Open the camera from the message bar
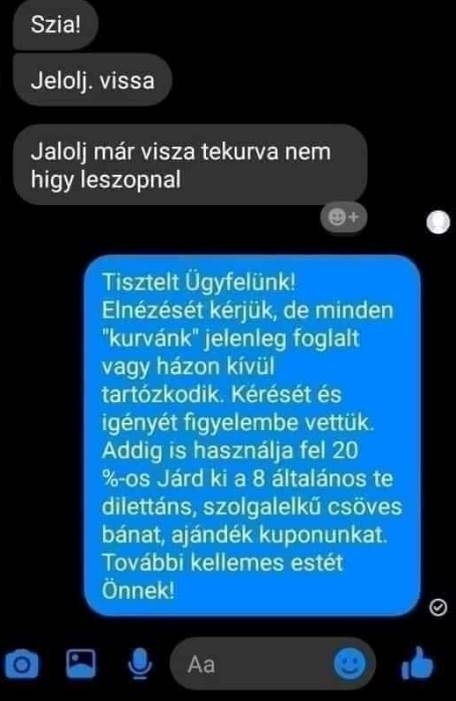Image resolution: width=456 pixels, height=701 pixels. pyautogui.click(x=21, y=665)
